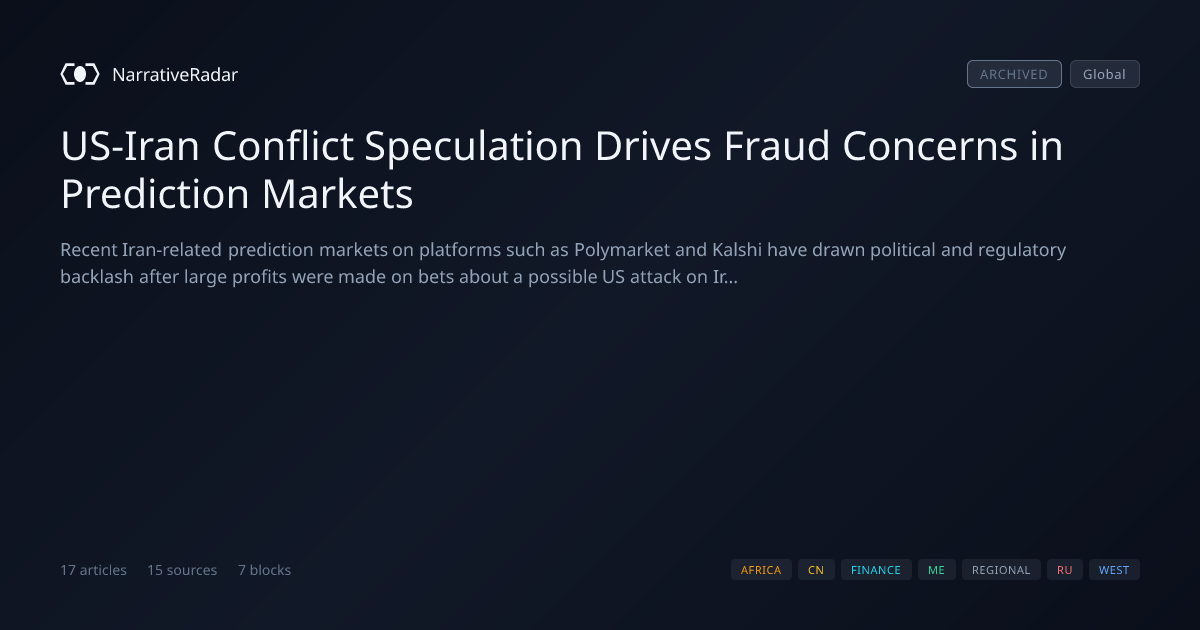1200x630 pixels.
Task: Select the ARCHIVED status badge
Action: tap(1014, 74)
